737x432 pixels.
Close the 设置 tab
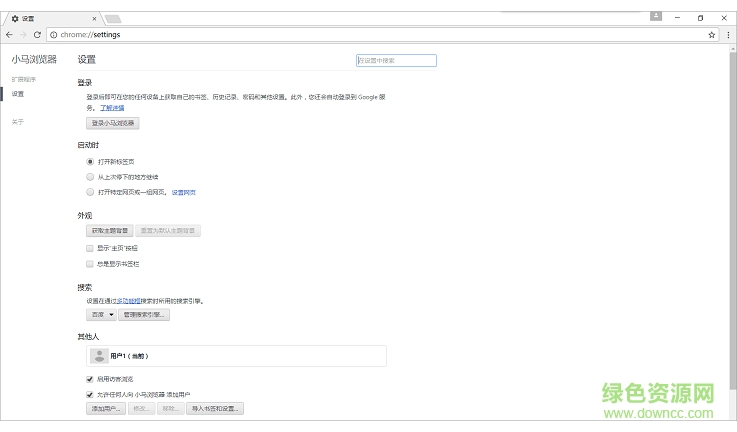94,19
